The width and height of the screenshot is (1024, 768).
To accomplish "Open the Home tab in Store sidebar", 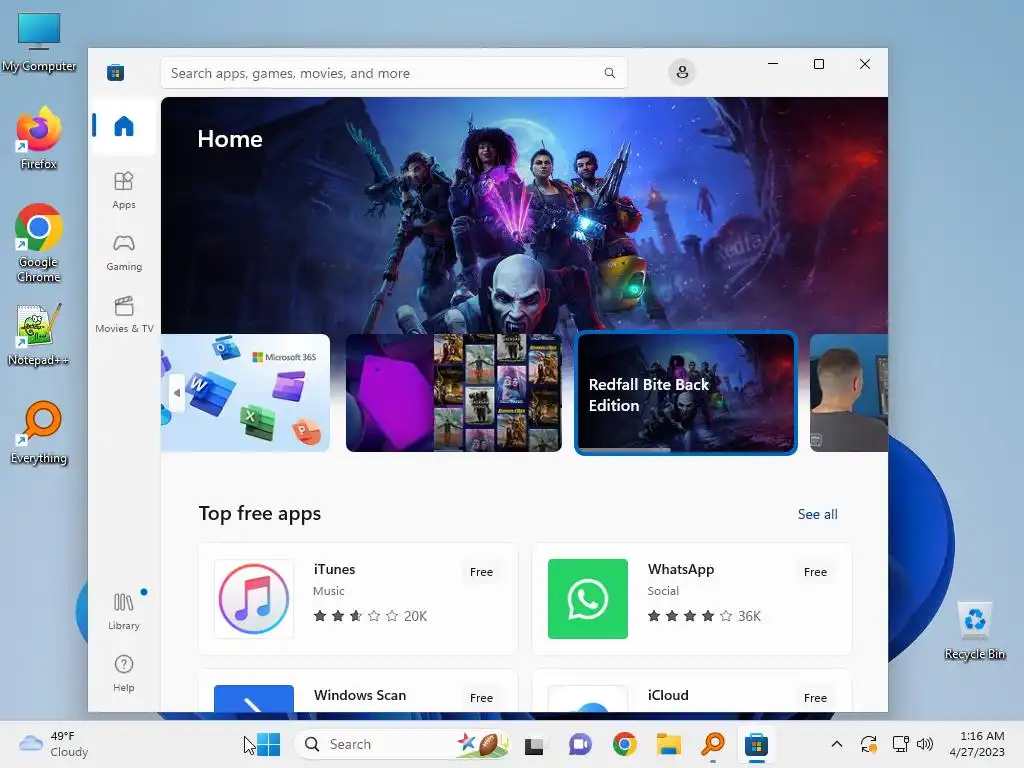I will [x=123, y=125].
